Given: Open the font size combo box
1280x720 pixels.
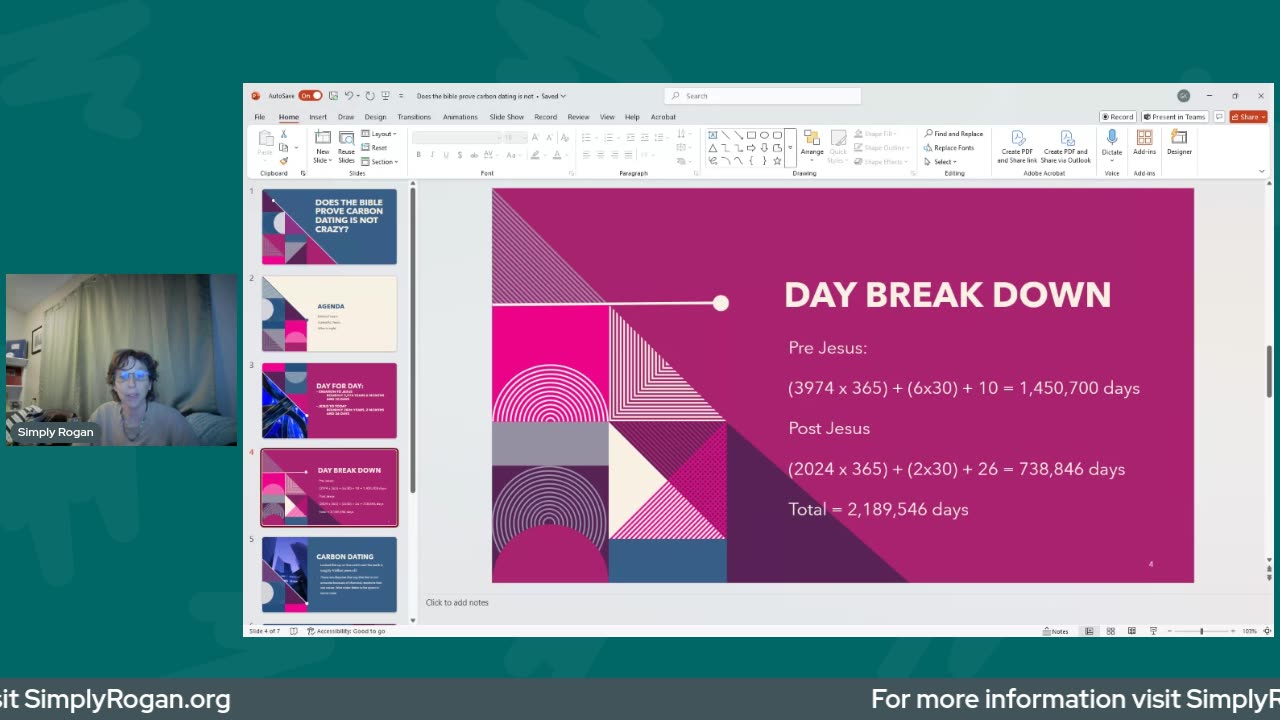Looking at the screenshot, I should [514, 137].
